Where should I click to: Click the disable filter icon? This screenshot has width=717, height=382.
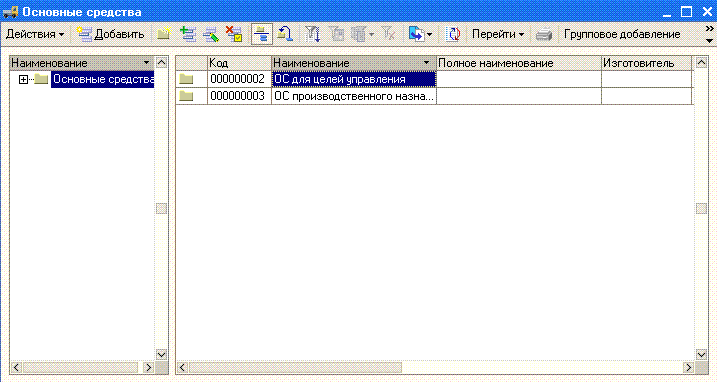pyautogui.click(x=388, y=34)
